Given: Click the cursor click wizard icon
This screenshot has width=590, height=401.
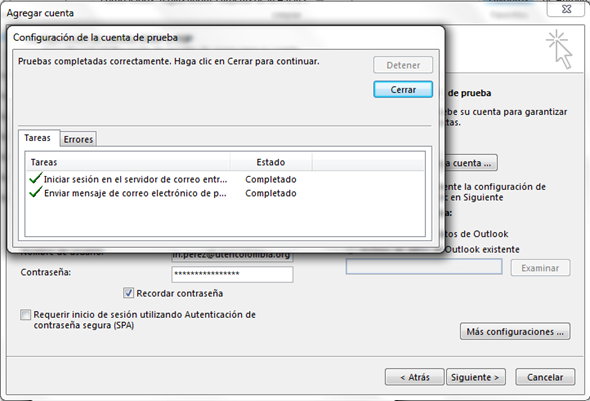Looking at the screenshot, I should [559, 50].
